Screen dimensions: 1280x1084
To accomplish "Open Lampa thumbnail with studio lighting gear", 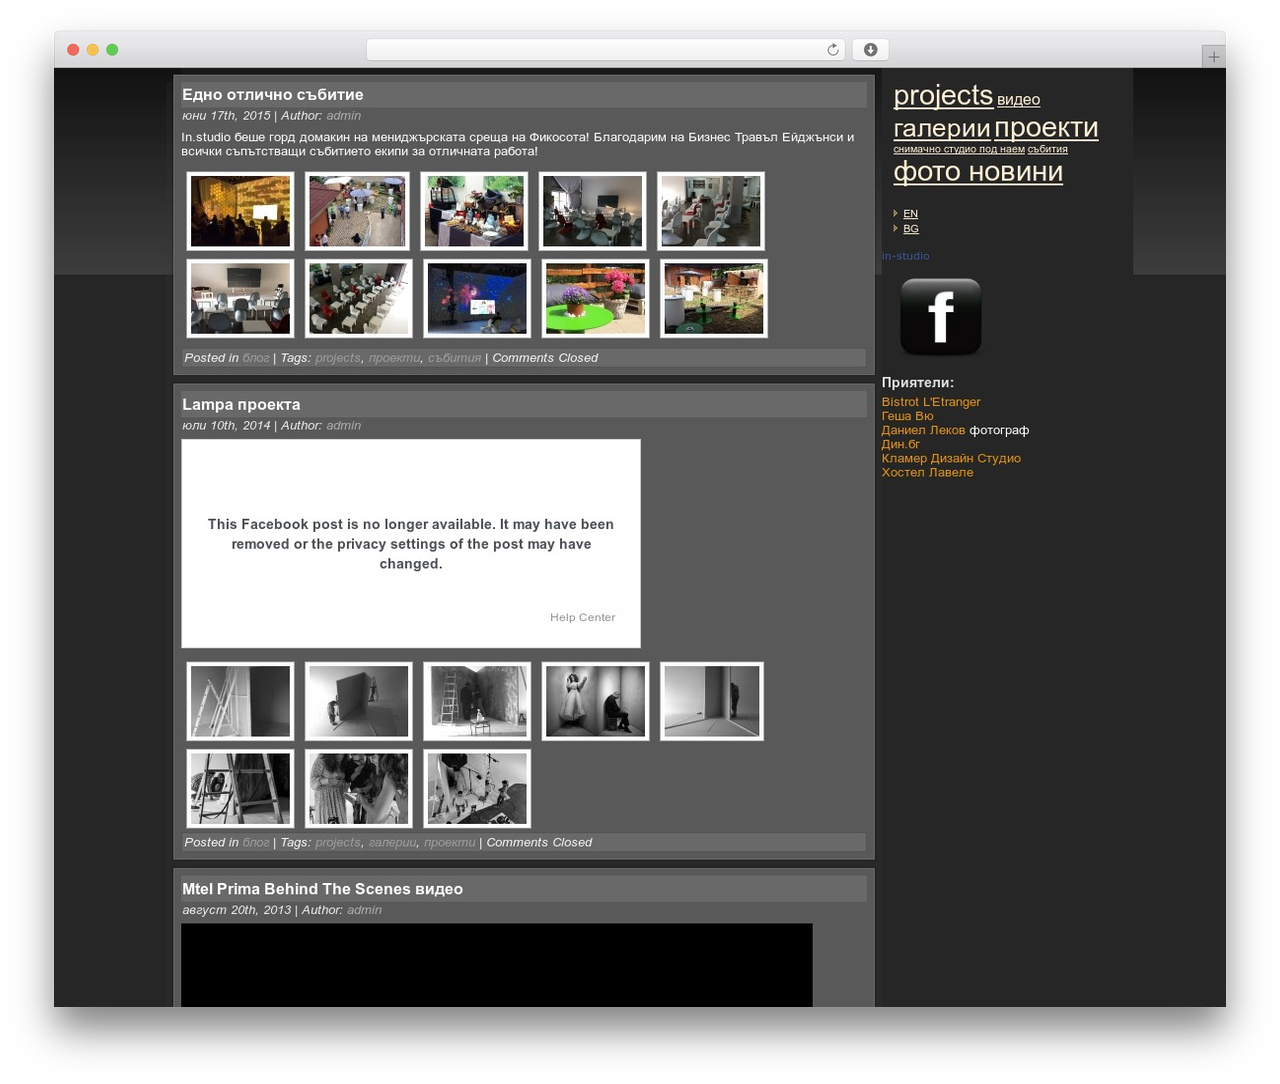I will coord(476,789).
